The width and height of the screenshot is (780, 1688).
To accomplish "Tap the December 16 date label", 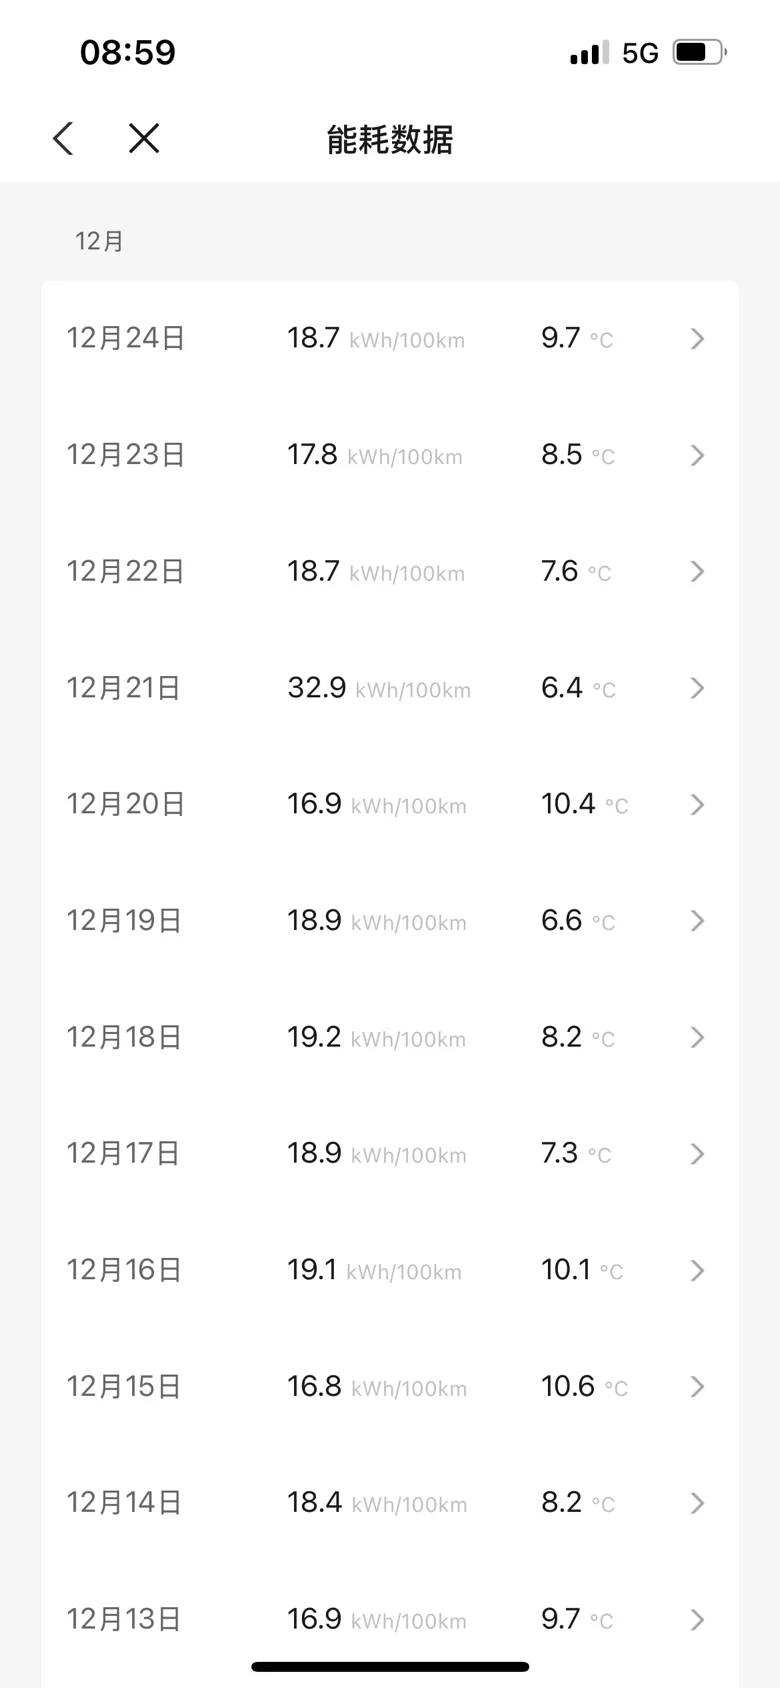I will (x=124, y=1270).
